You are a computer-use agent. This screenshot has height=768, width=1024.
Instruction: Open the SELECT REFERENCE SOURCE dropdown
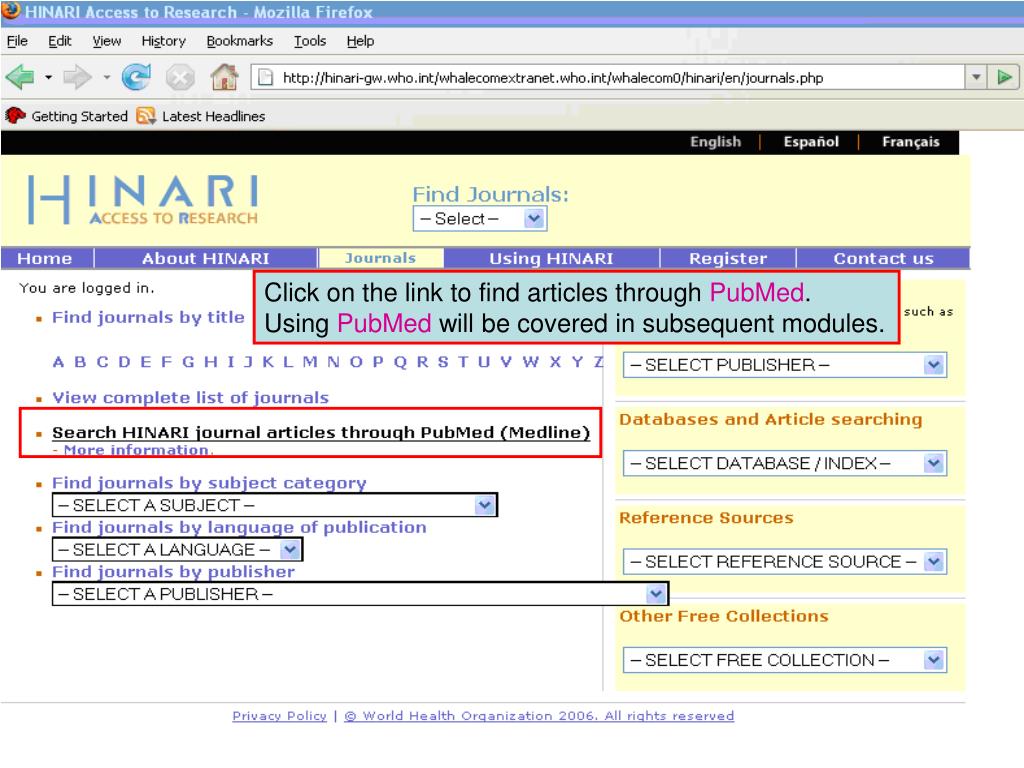[784, 562]
